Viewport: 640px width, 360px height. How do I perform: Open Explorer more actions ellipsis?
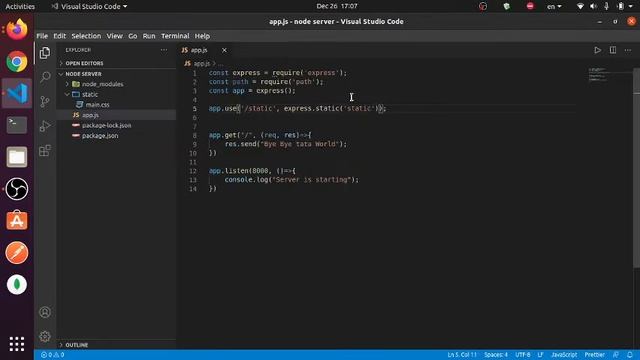click(164, 50)
